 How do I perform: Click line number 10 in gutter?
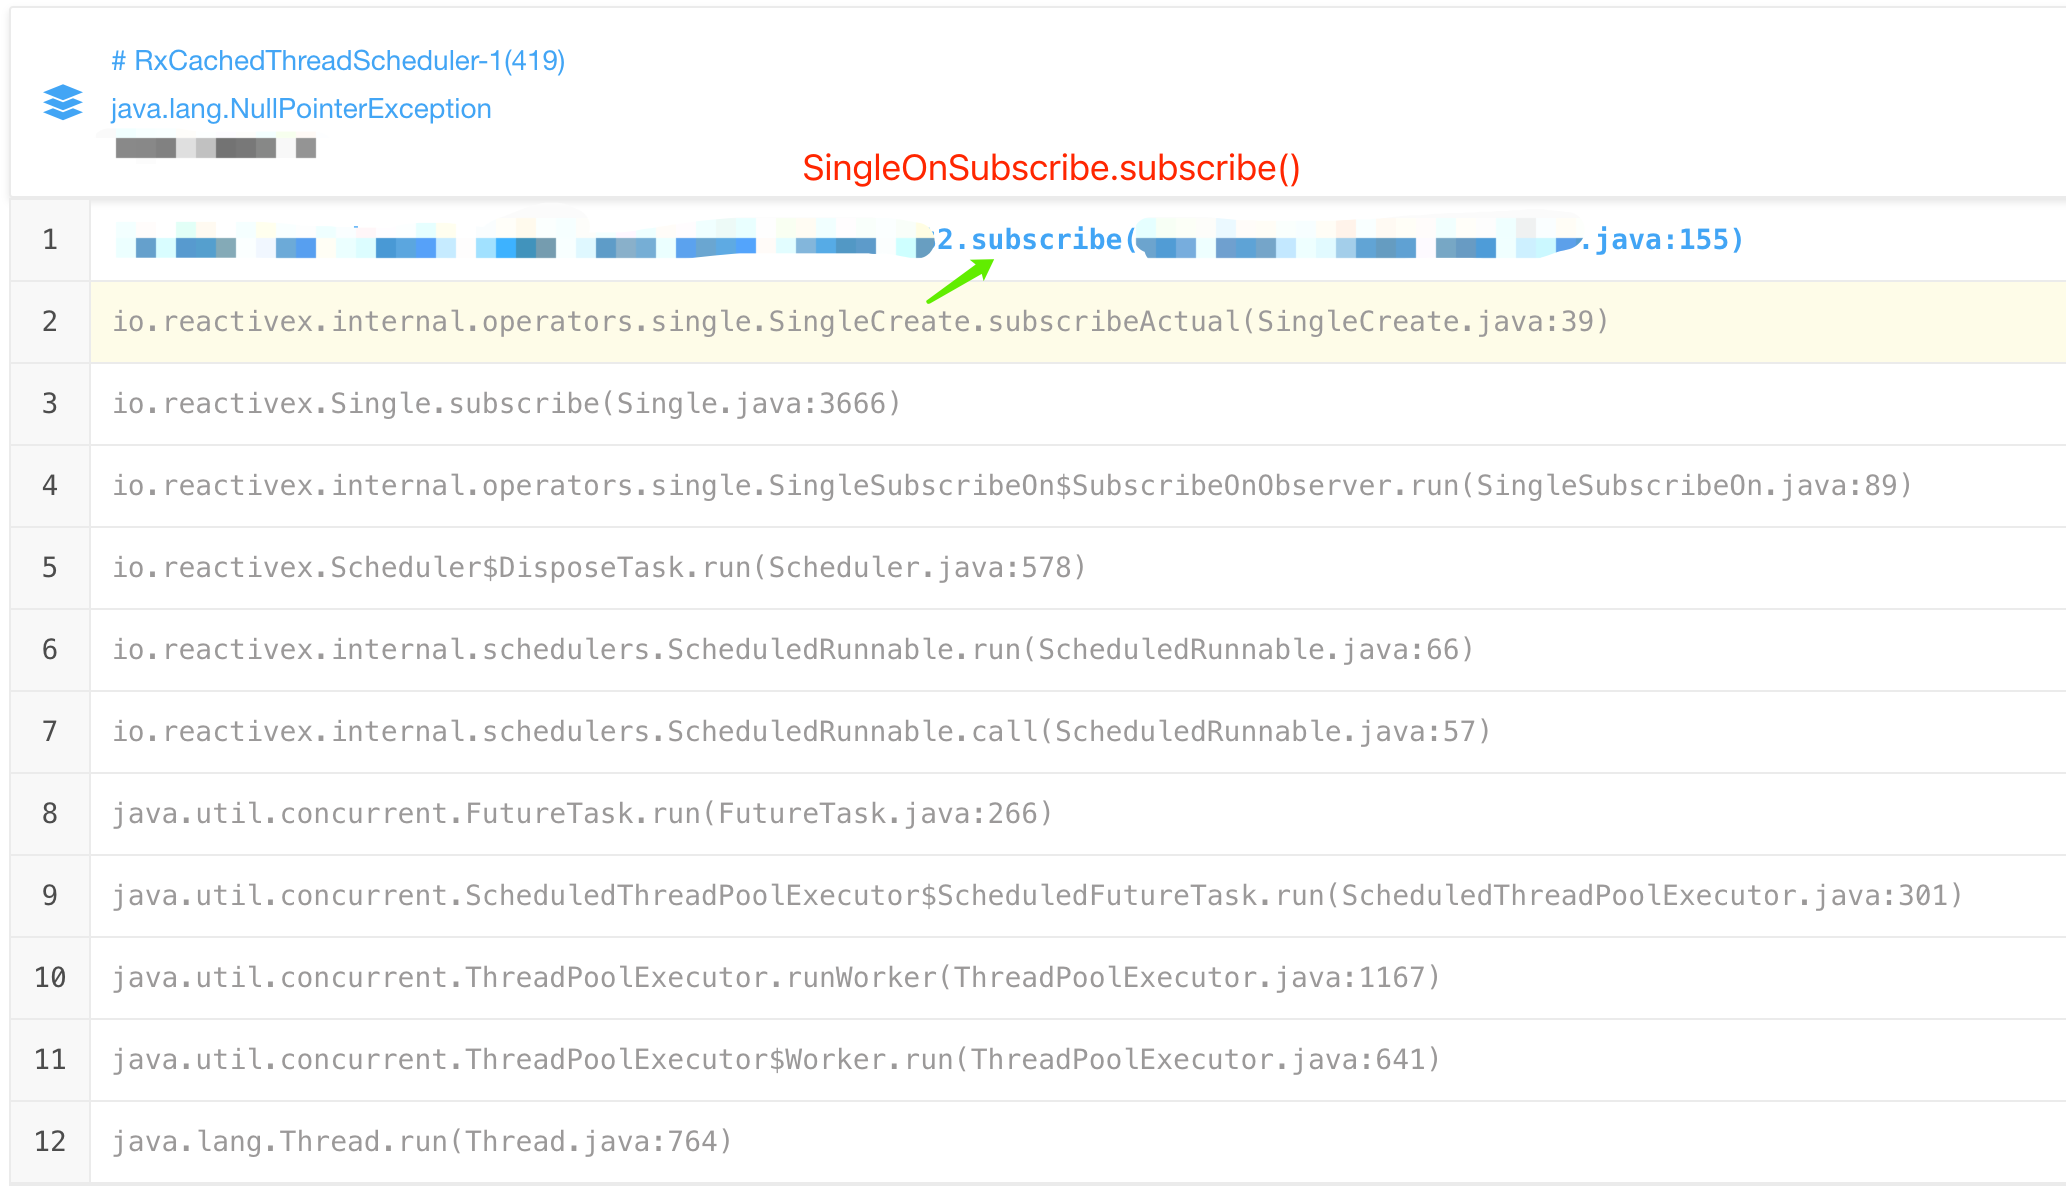(x=50, y=978)
